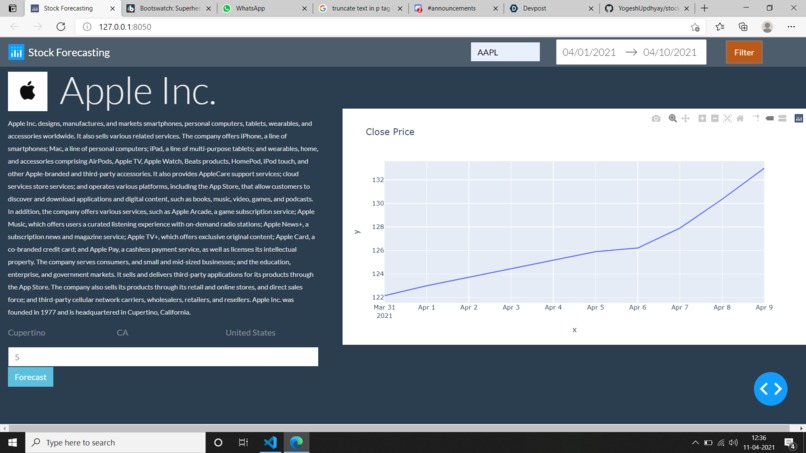Download plot as PNG camera icon
The image size is (806, 453).
(656, 118)
